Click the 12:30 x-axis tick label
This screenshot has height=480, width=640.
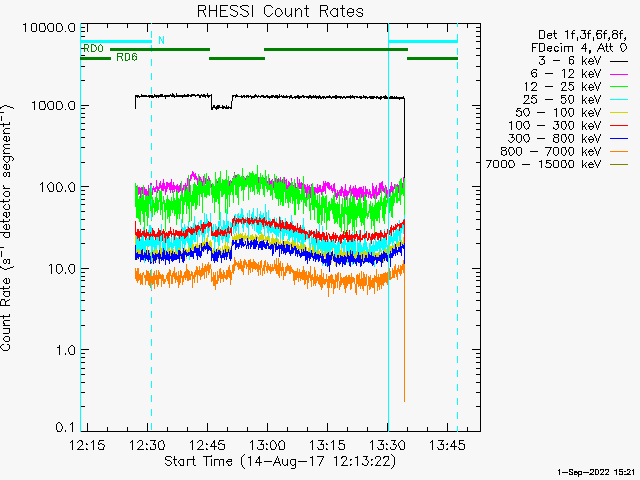coord(147,445)
